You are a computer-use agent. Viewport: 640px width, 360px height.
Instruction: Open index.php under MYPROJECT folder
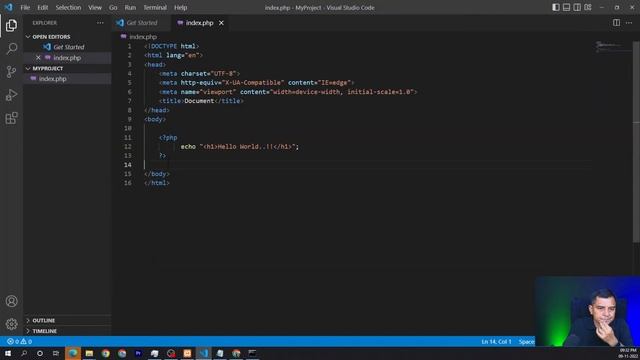(x=53, y=79)
